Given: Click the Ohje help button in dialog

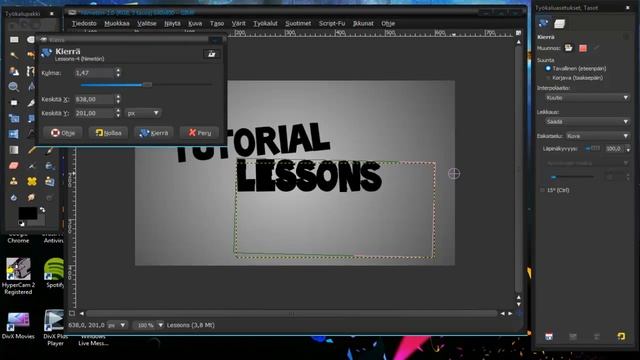Looking at the screenshot, I should [63, 133].
